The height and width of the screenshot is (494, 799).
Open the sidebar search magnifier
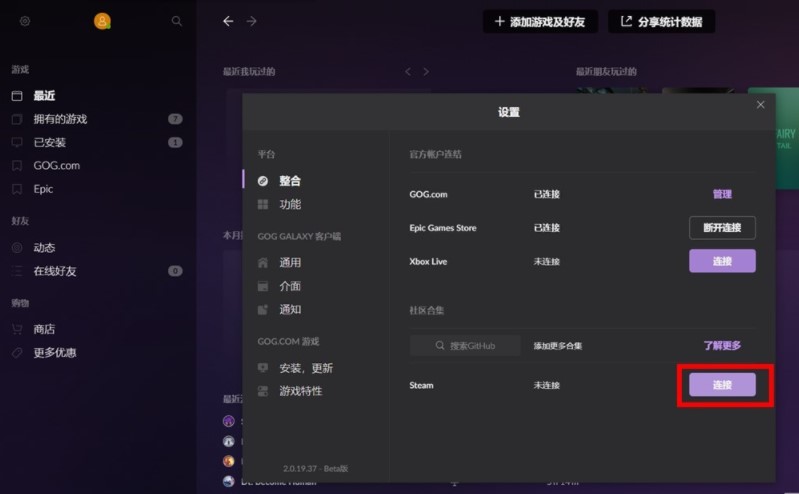pos(176,21)
